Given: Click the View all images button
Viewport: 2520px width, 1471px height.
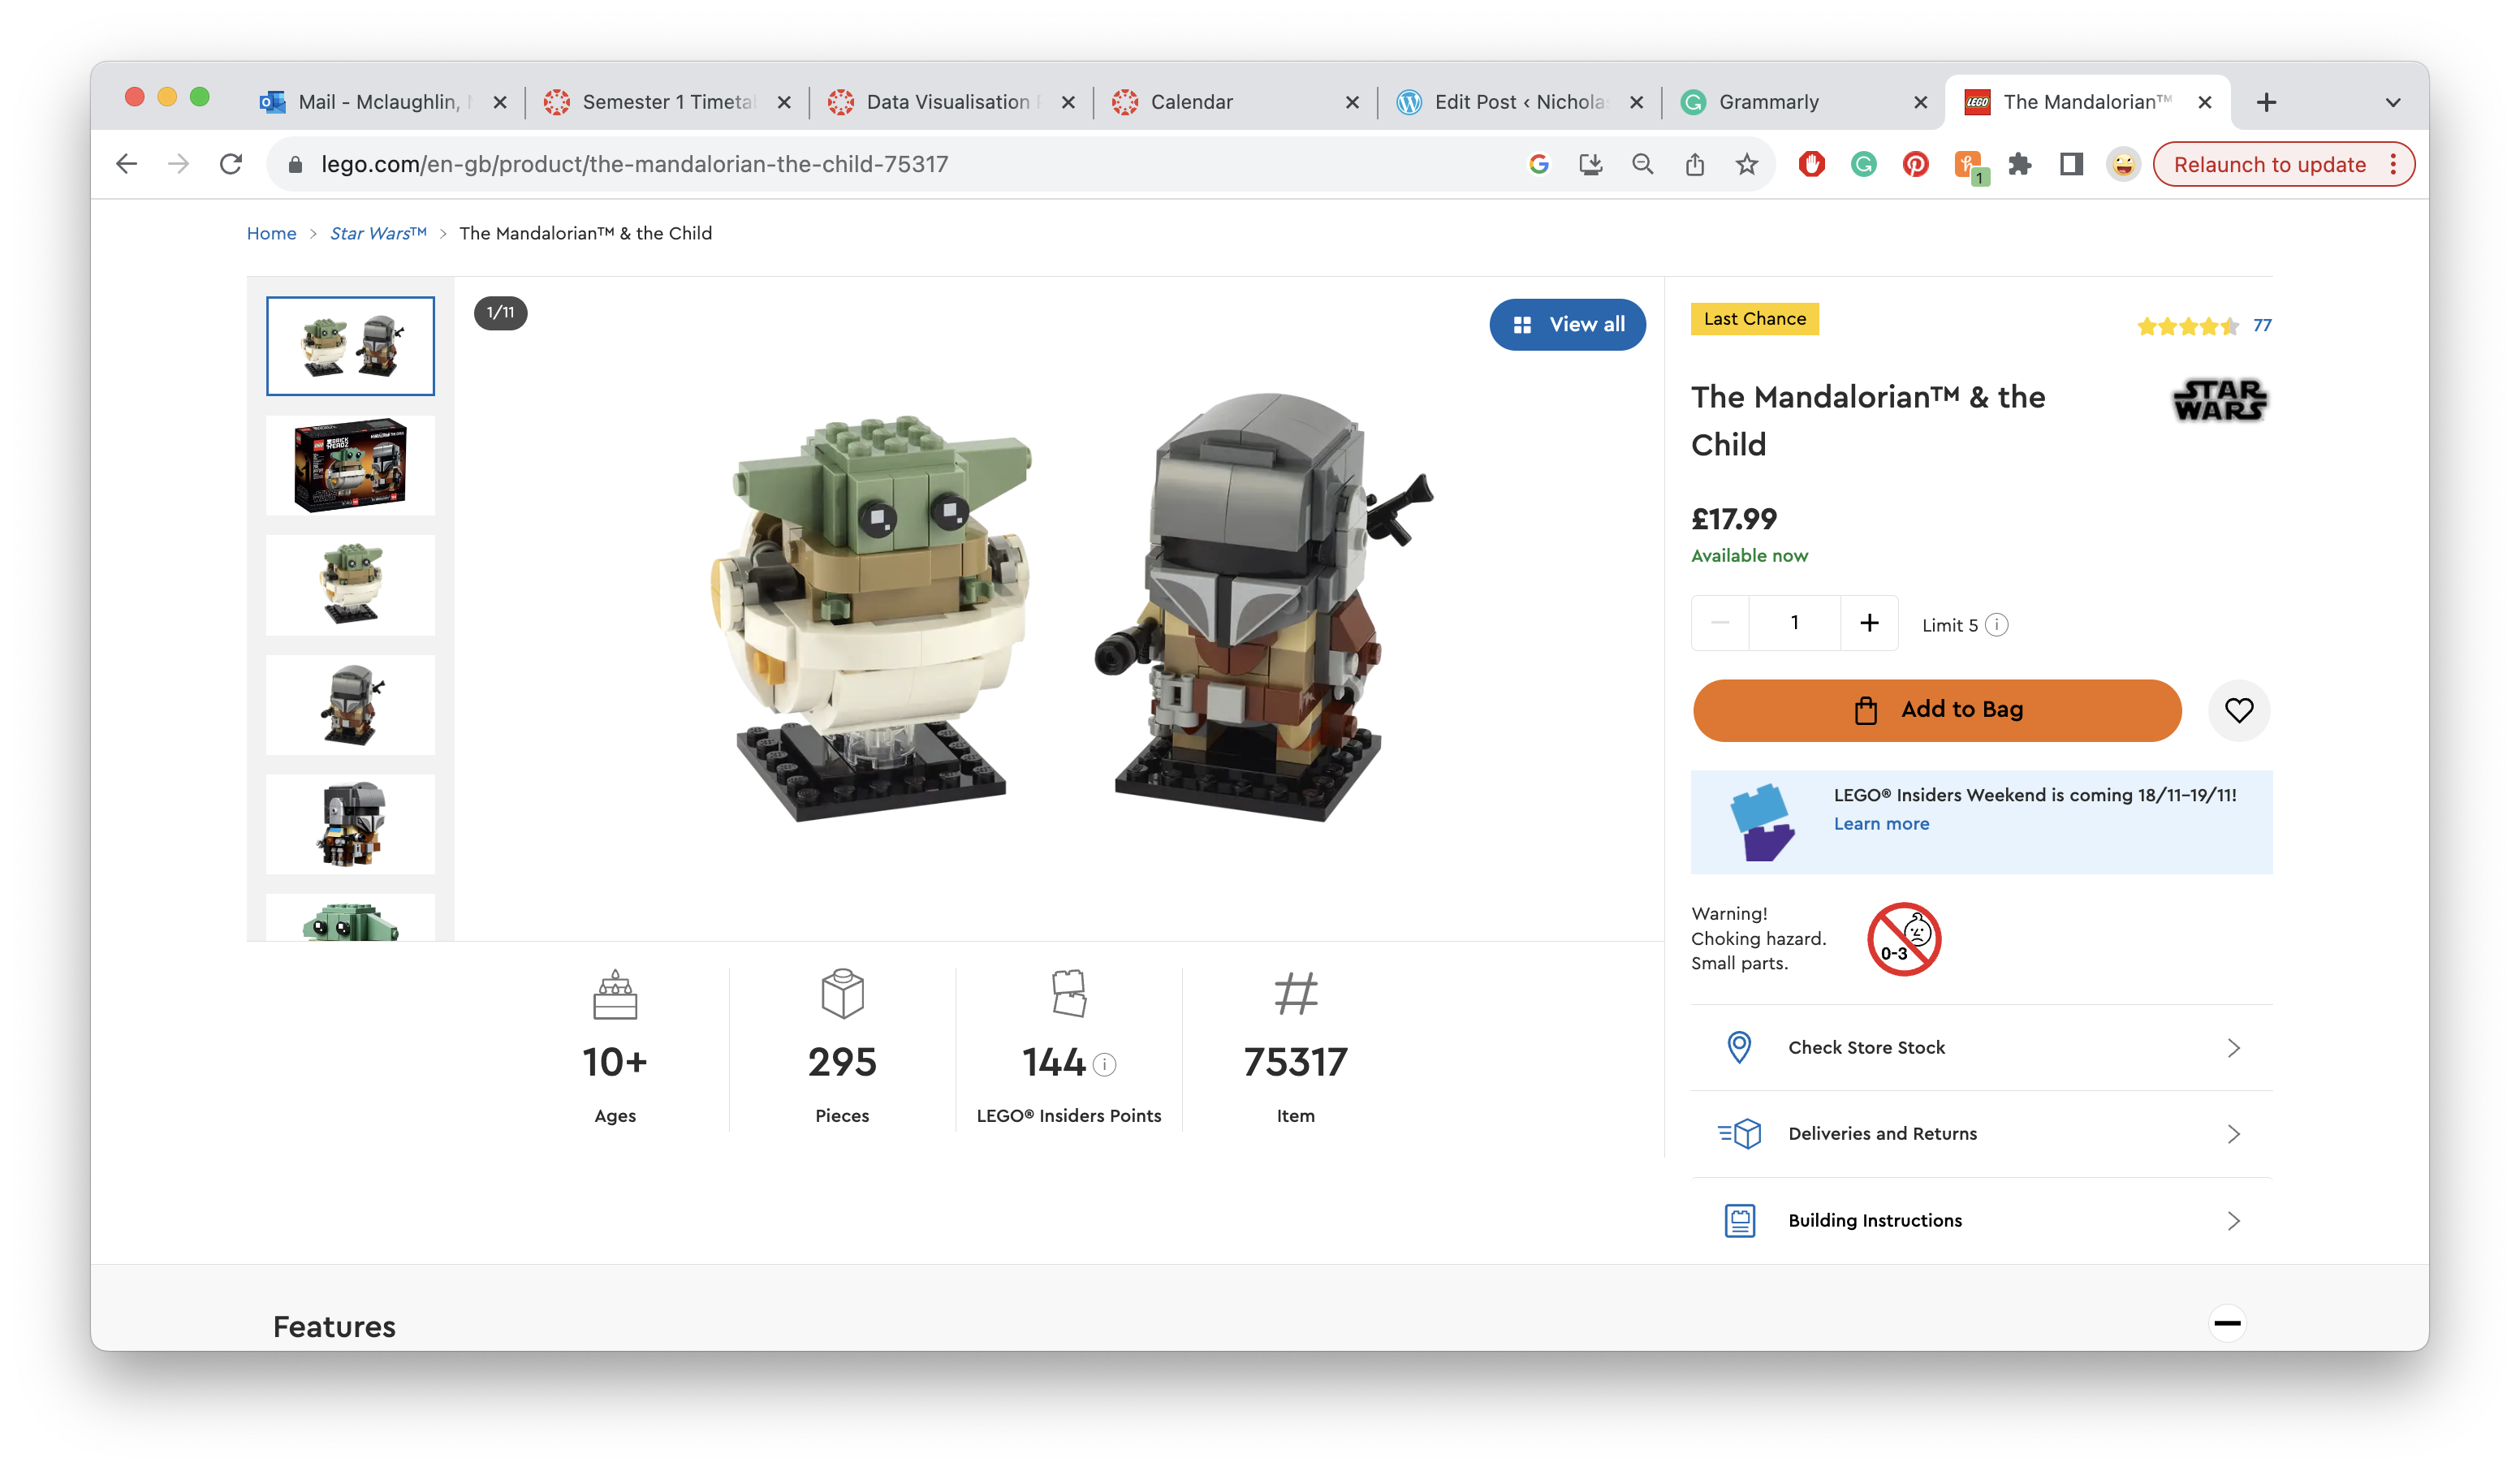Looking at the screenshot, I should [x=1566, y=324].
